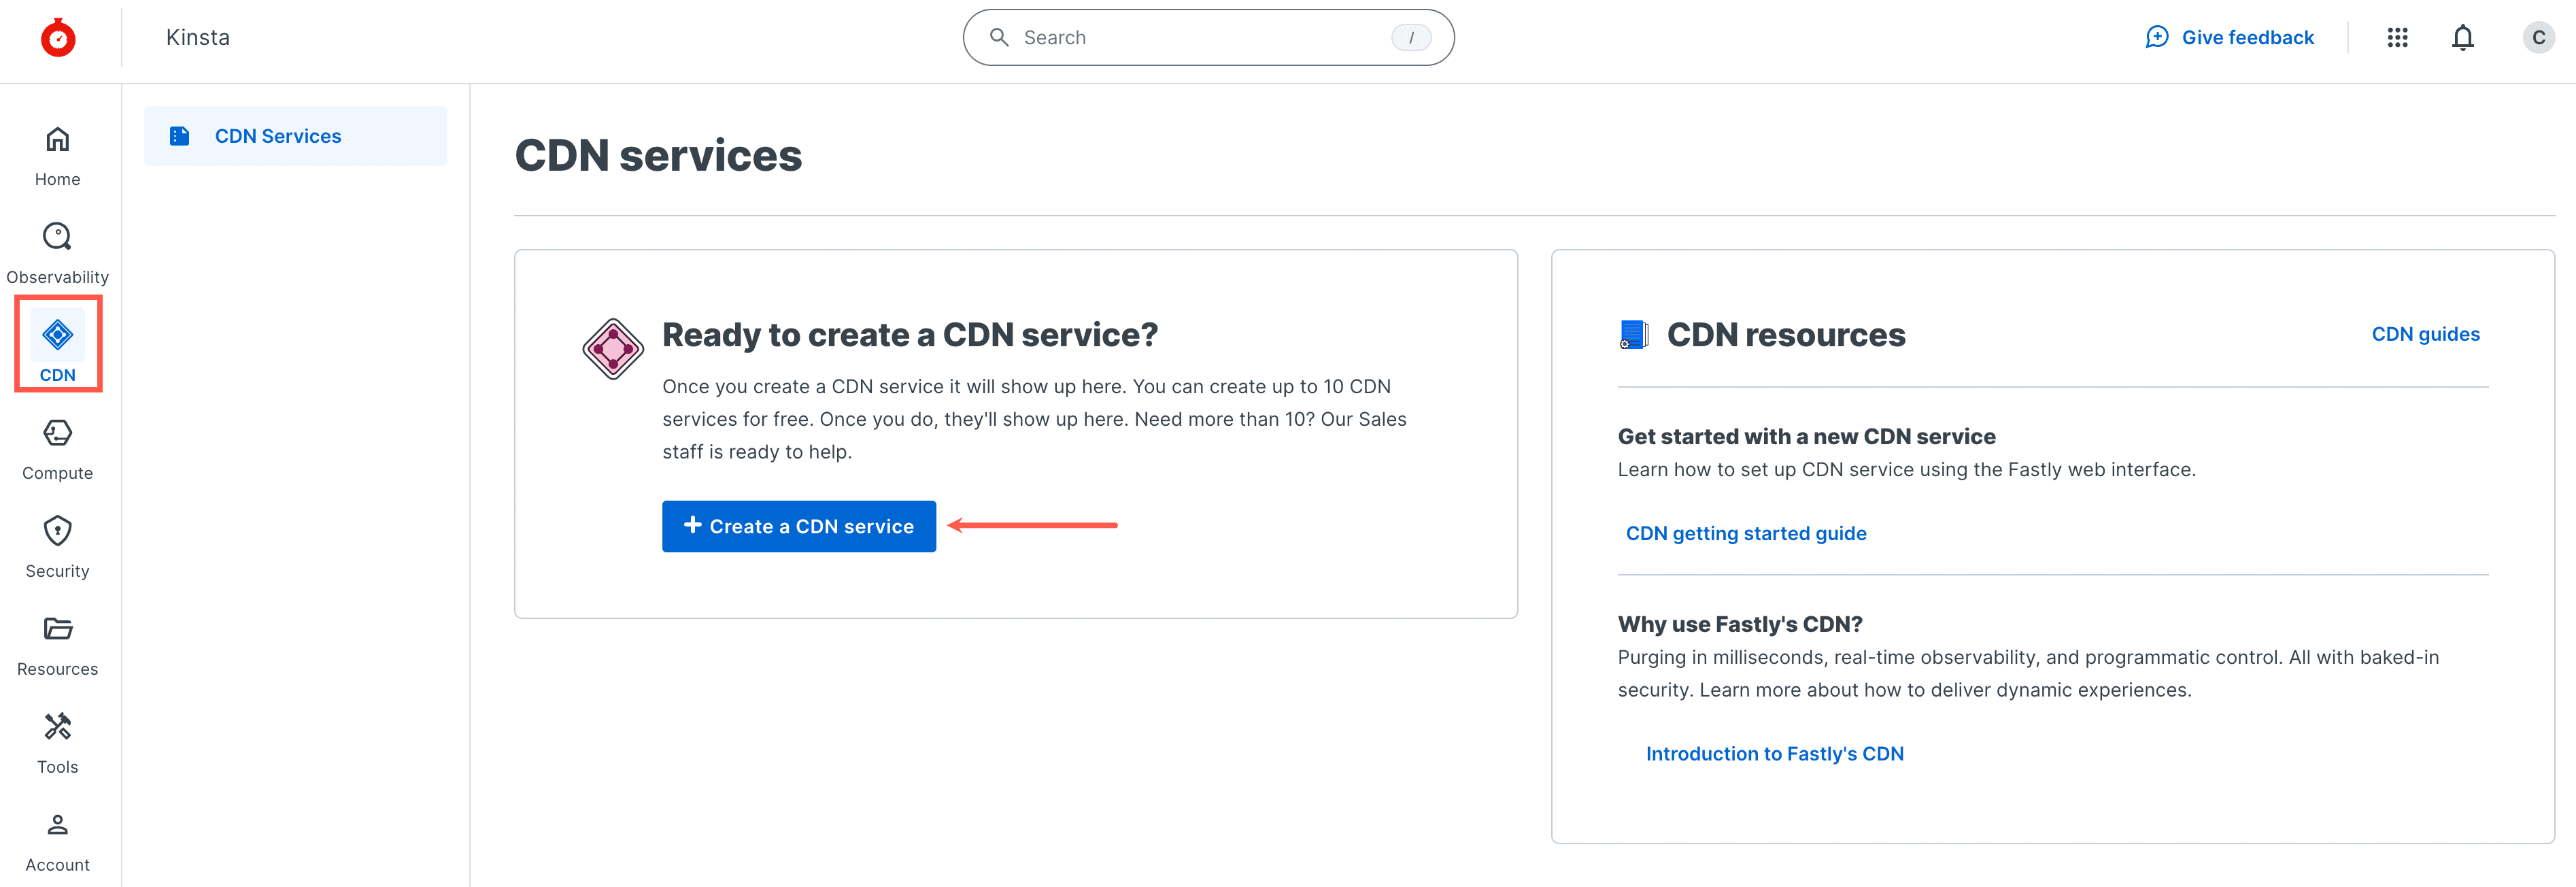
Task: Click the Fastly logo top left
Action: 58,37
